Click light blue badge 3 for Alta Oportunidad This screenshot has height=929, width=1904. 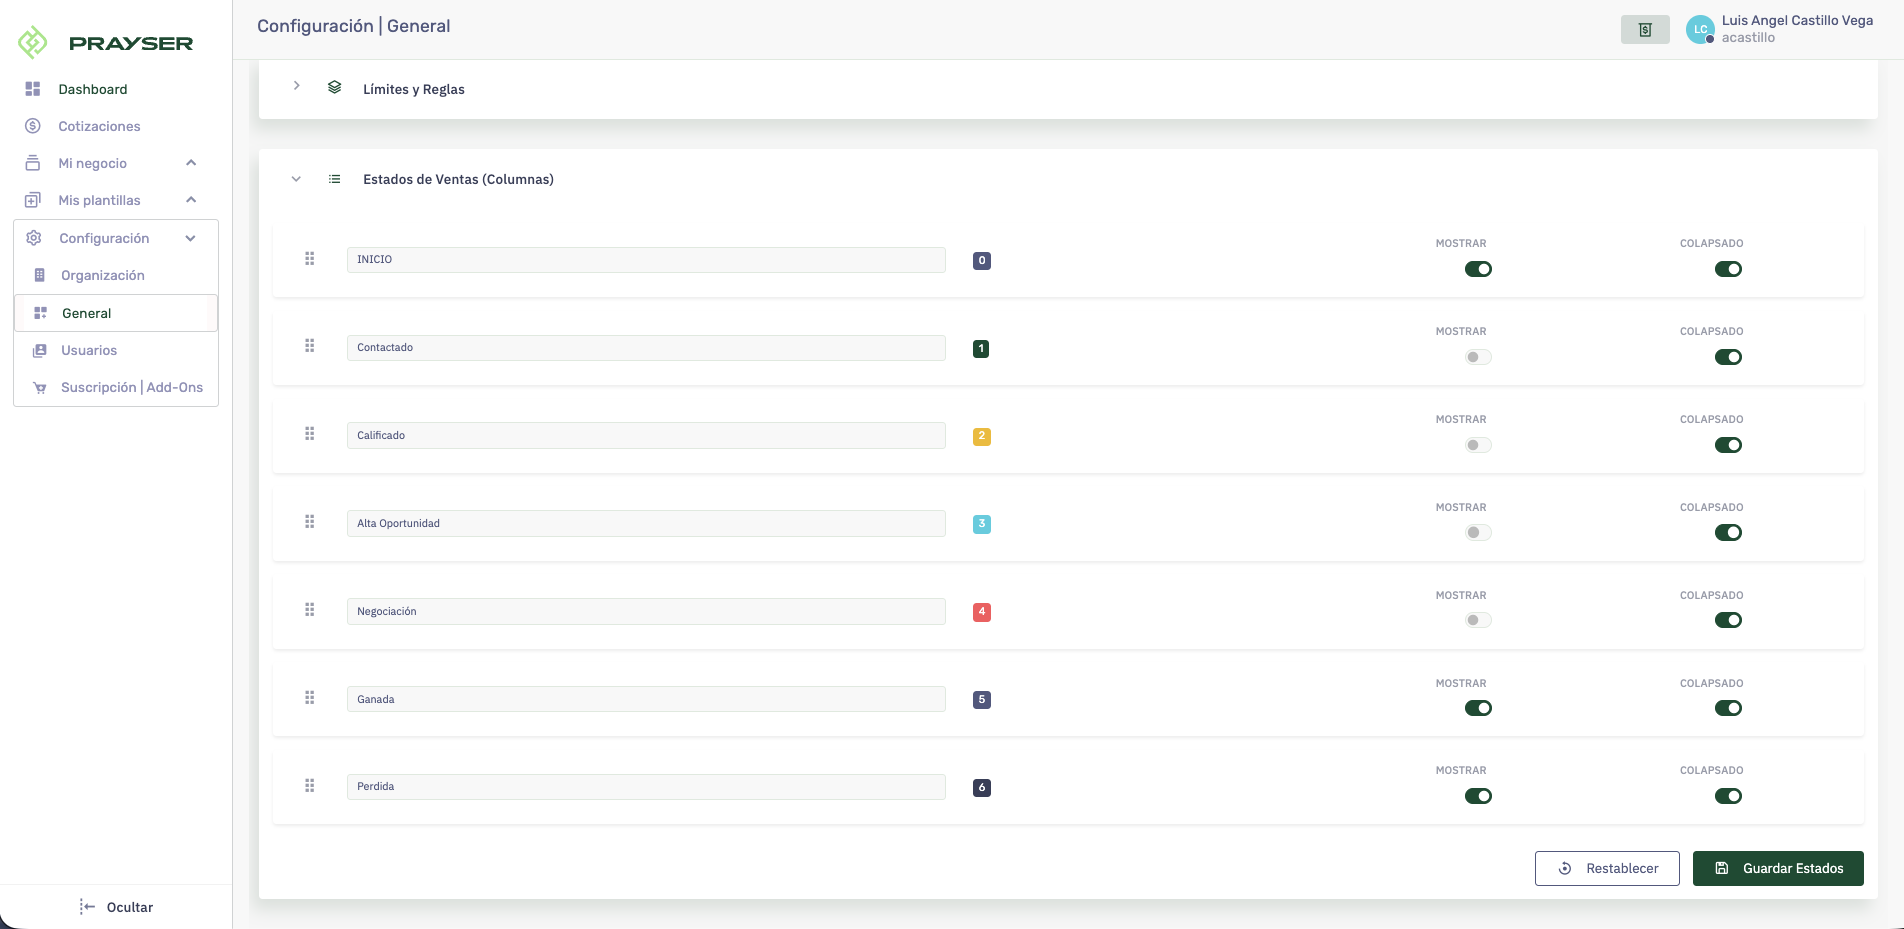tap(982, 524)
